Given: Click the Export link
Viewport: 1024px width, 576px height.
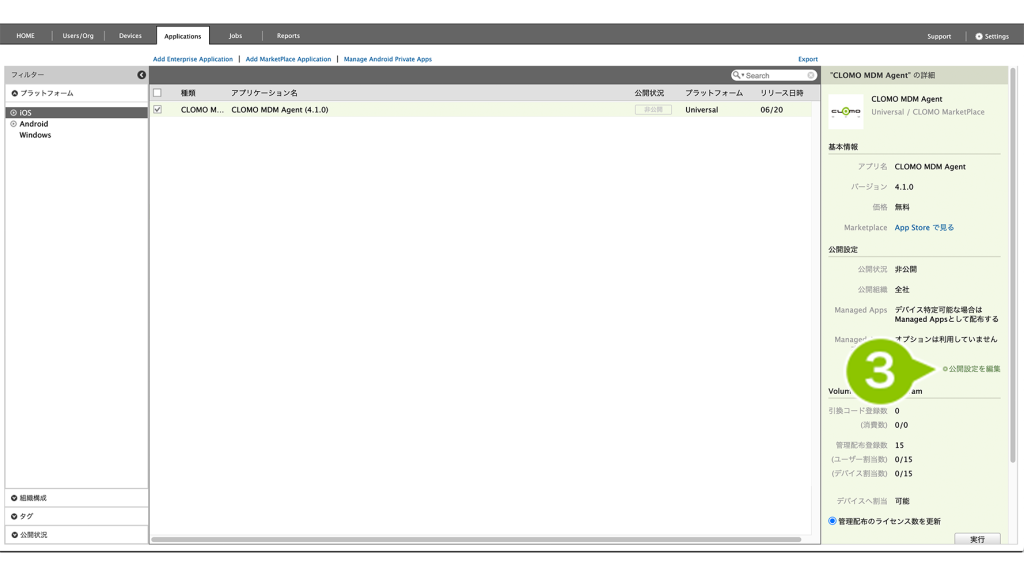Looking at the screenshot, I should [808, 59].
